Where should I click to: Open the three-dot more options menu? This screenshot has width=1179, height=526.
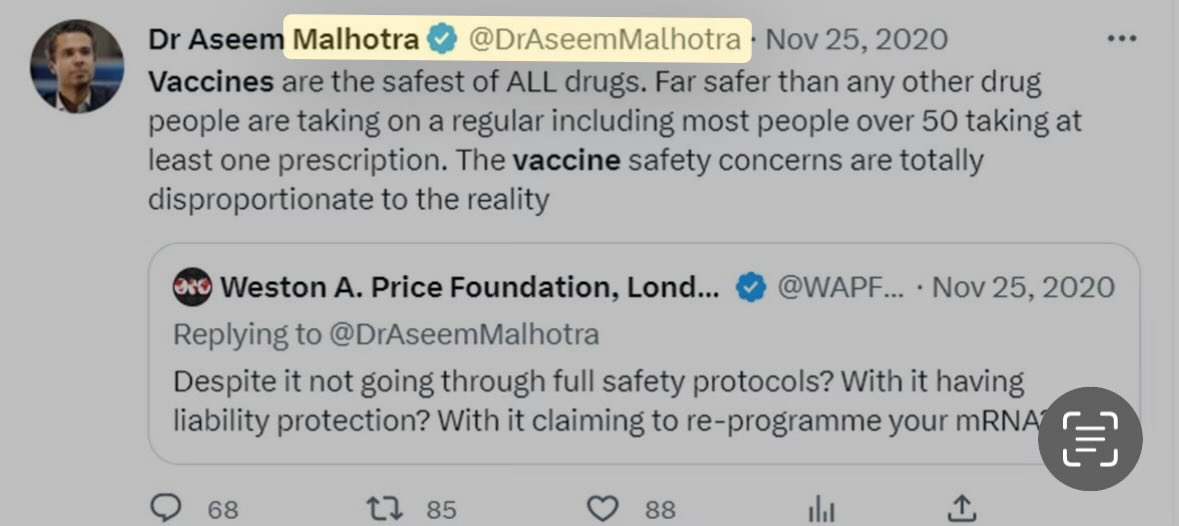pos(1122,39)
